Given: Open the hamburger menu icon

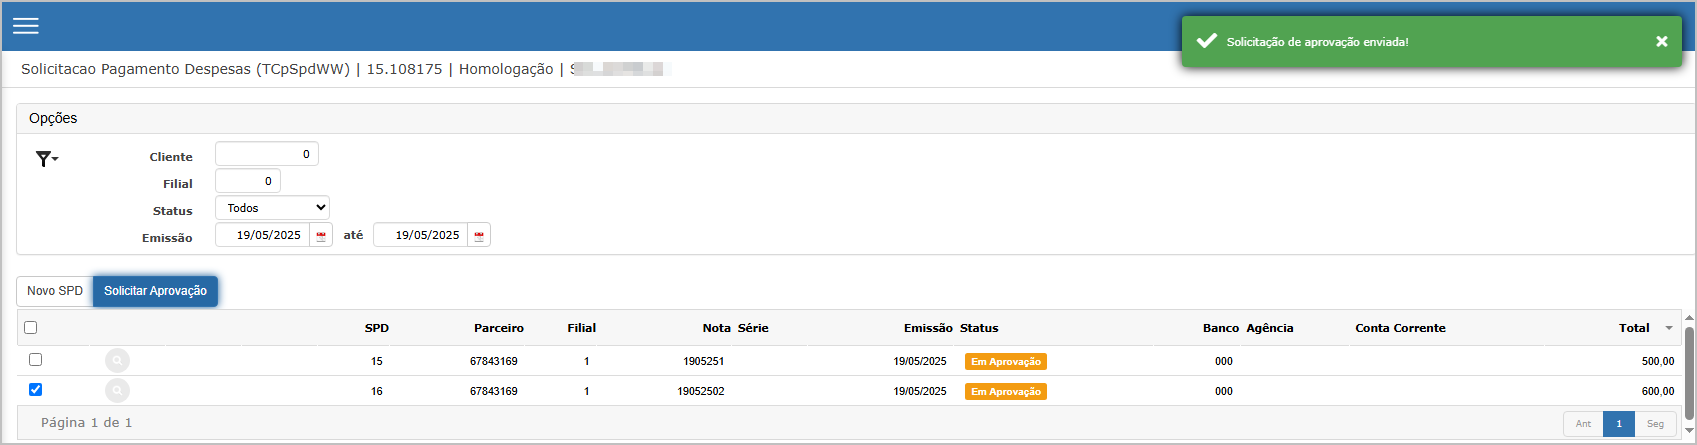Looking at the screenshot, I should coord(26,26).
